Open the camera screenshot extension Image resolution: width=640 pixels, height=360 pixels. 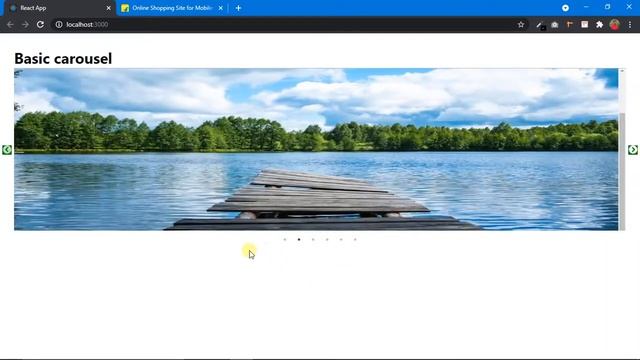(x=554, y=25)
